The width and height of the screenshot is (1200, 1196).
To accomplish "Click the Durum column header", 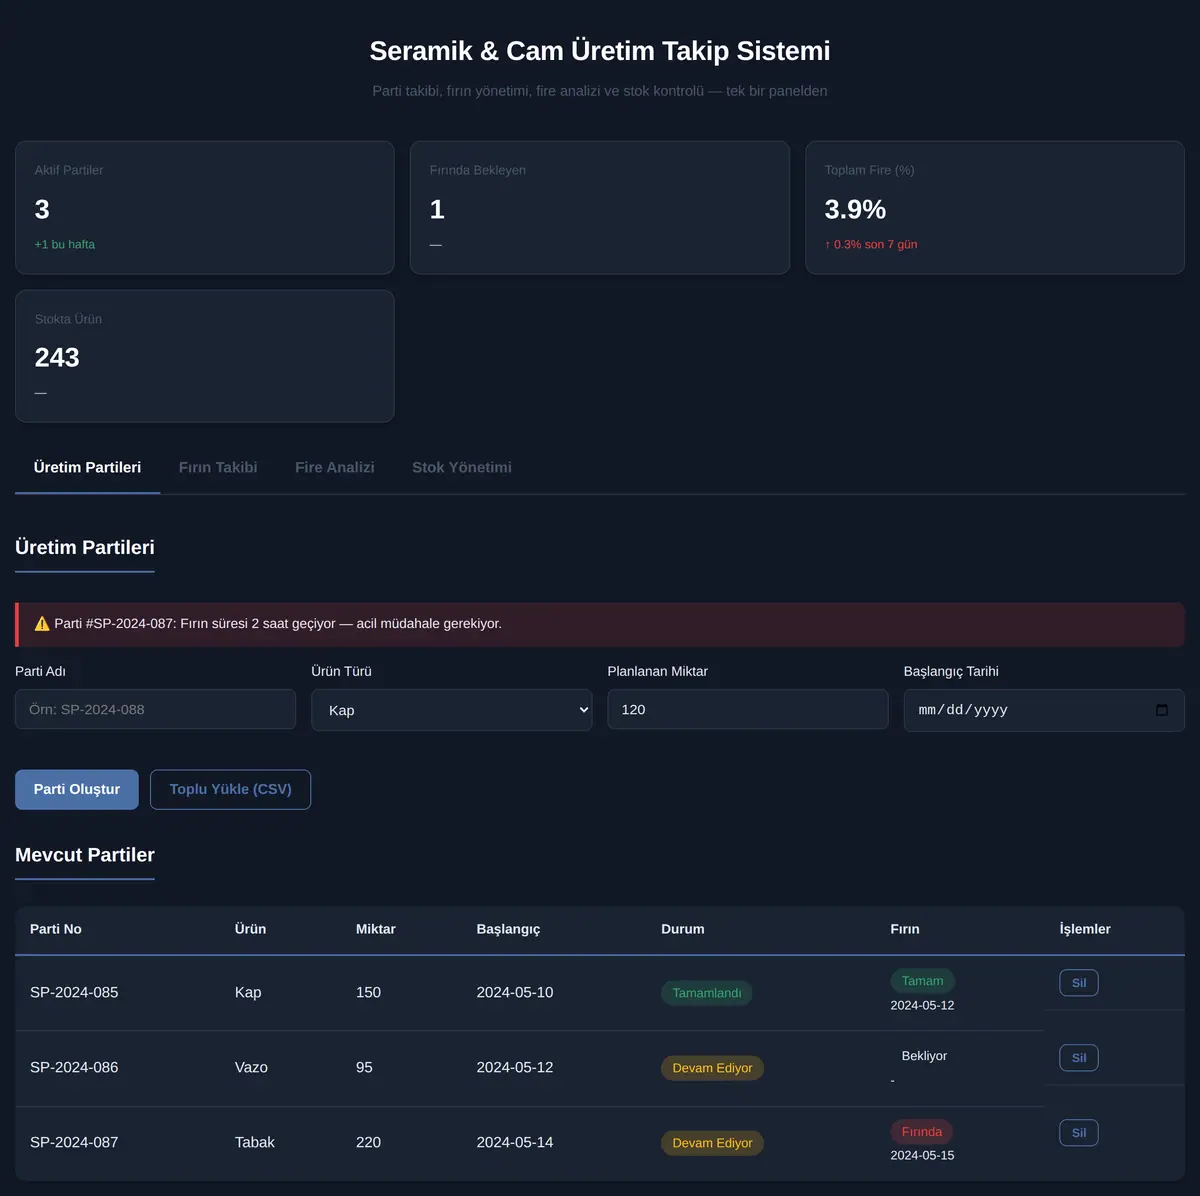I will (x=683, y=929).
